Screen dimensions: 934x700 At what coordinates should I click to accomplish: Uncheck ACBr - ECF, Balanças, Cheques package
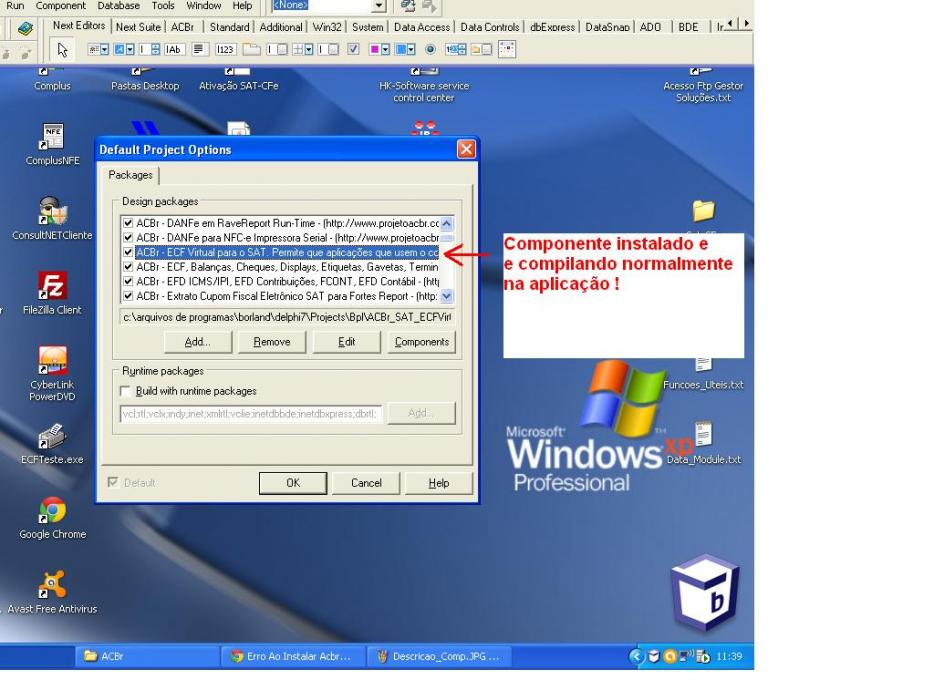[127, 267]
